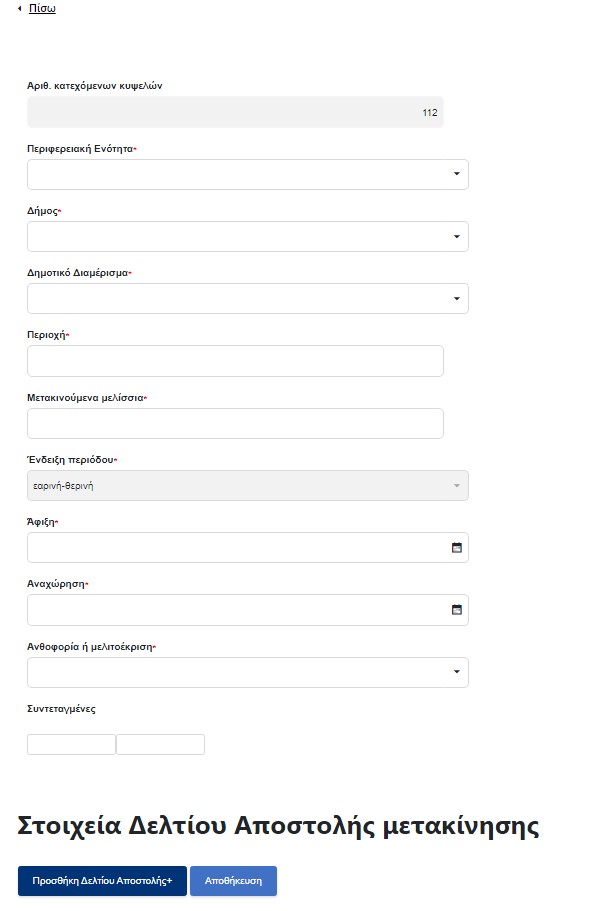Click the arrow on the Δήμος dropdown

456,236
